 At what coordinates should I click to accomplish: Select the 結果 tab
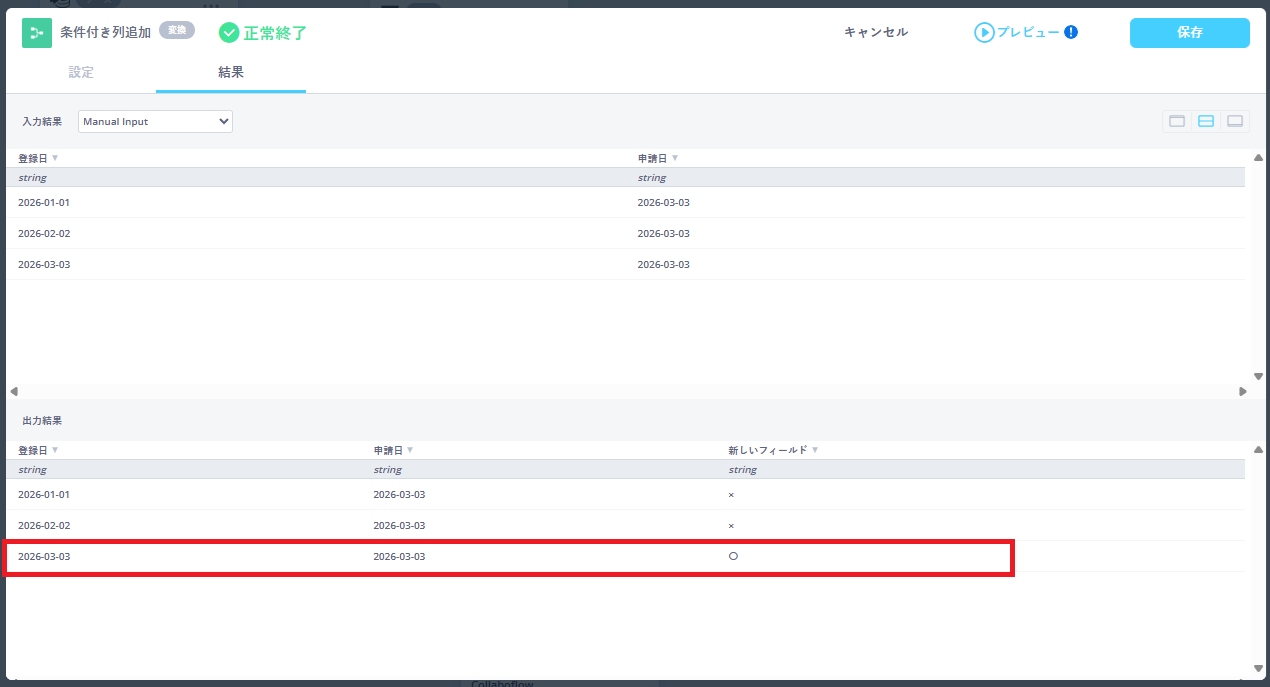click(231, 72)
